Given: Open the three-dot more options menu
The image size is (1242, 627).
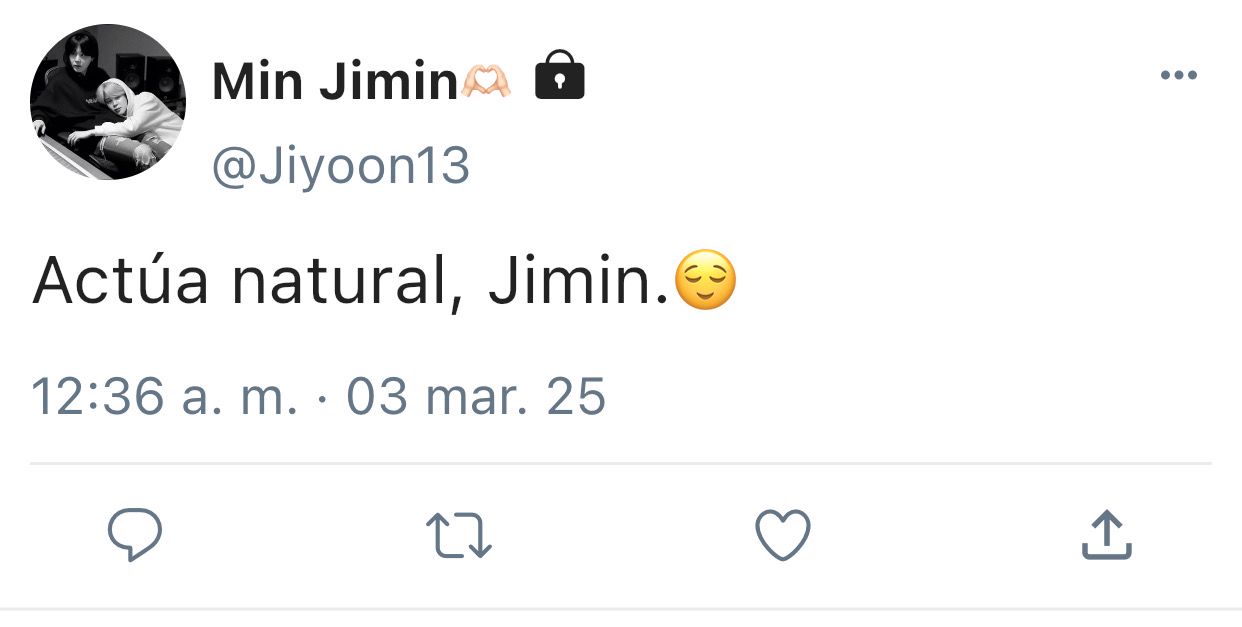Looking at the screenshot, I should [1178, 75].
